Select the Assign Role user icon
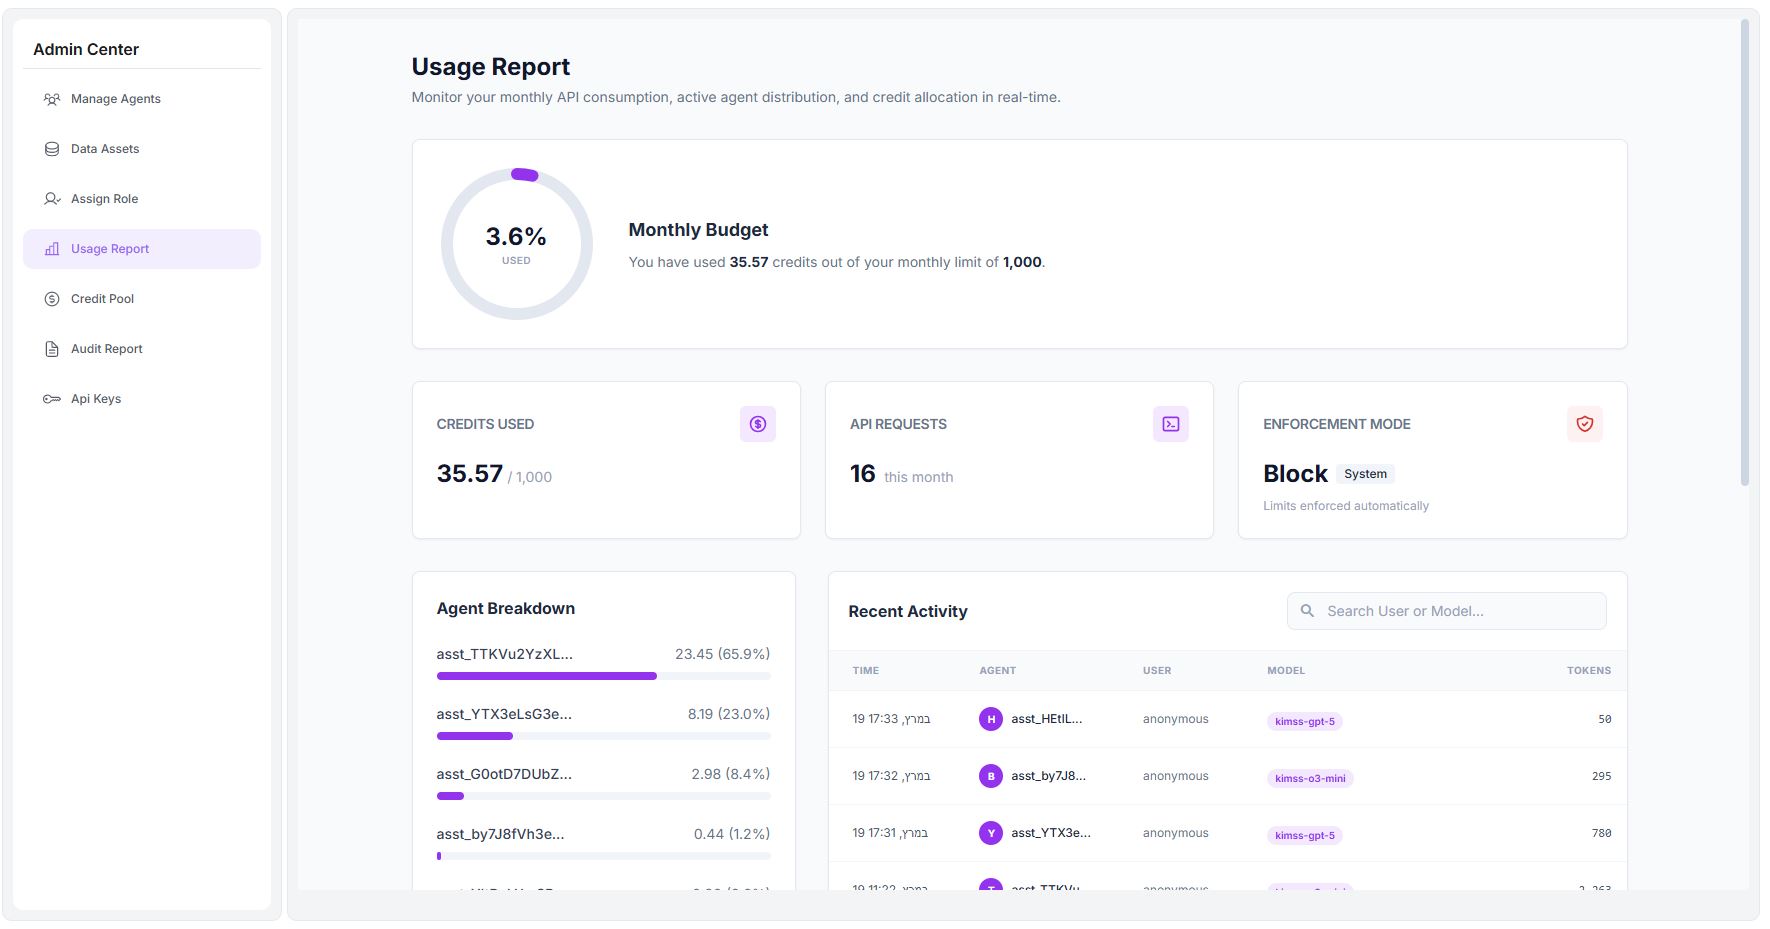Viewport: 1770px width, 929px height. pyautogui.click(x=51, y=198)
